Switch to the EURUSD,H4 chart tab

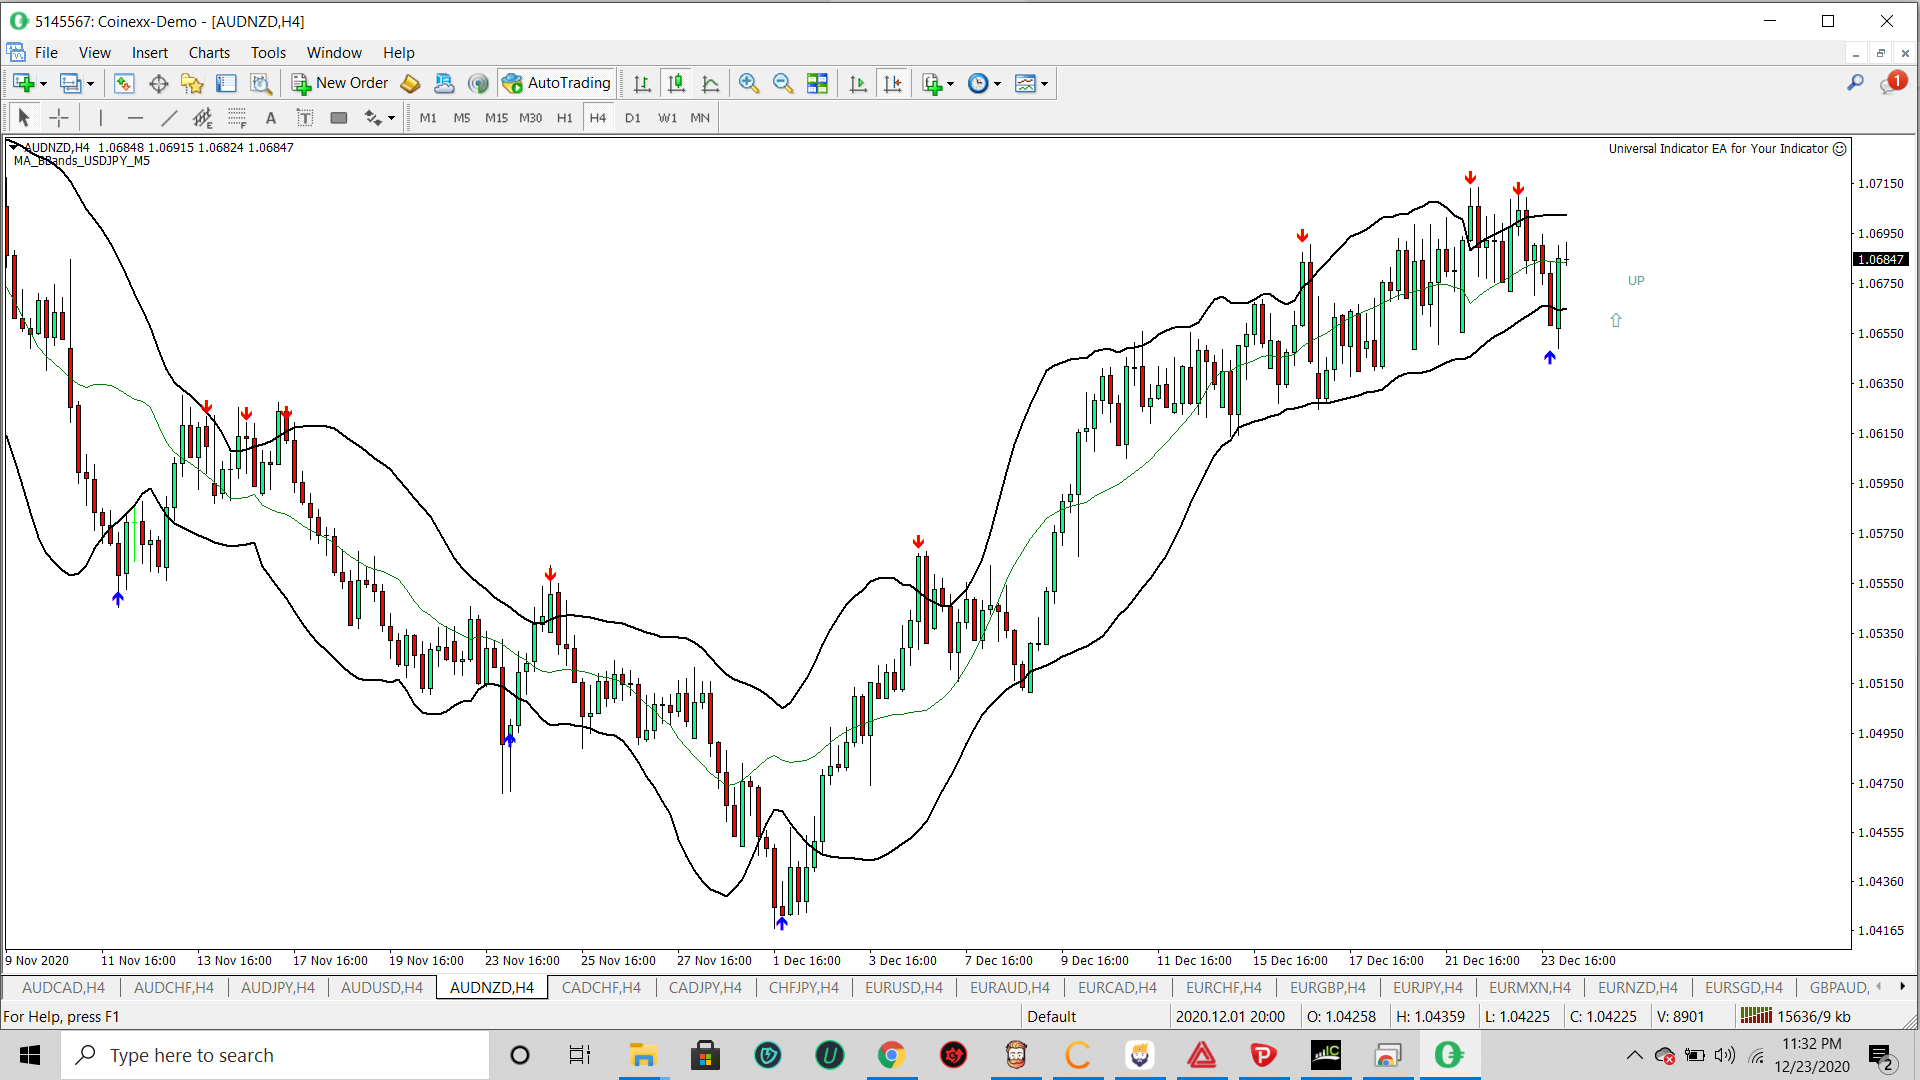903,987
